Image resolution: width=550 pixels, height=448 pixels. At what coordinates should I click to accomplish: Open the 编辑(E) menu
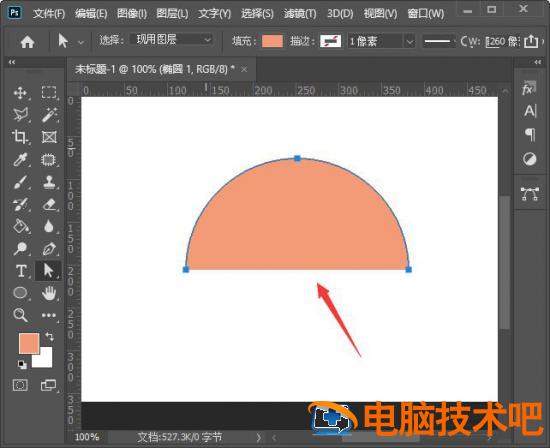91,14
